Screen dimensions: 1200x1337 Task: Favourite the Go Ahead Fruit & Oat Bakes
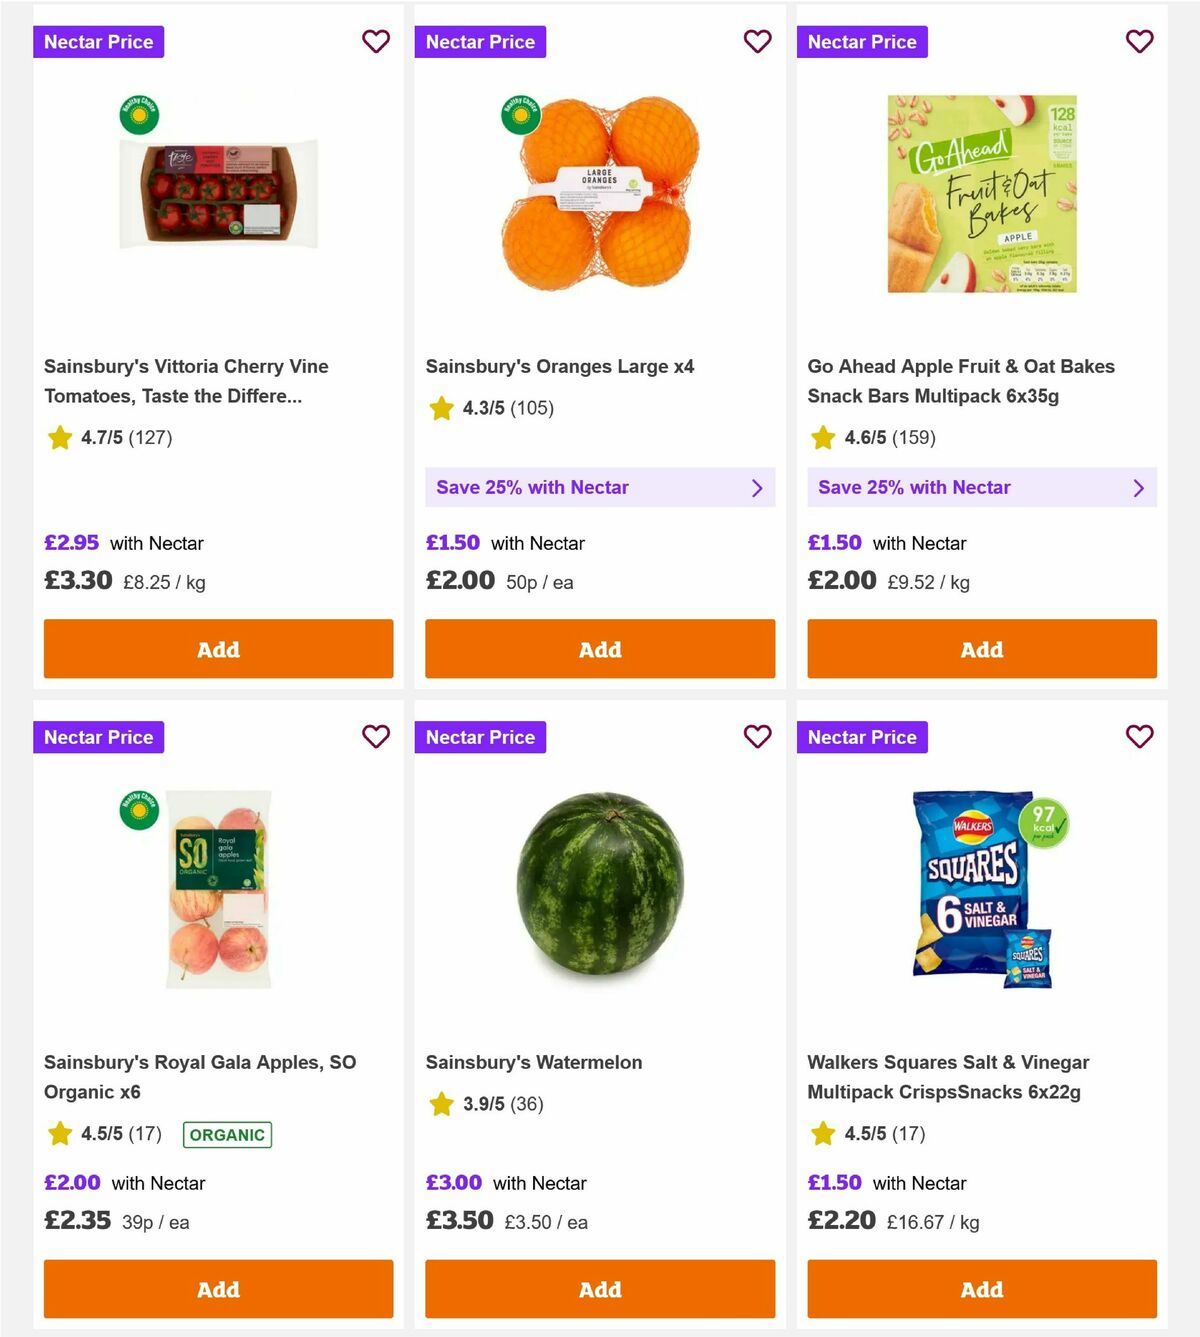click(1140, 41)
